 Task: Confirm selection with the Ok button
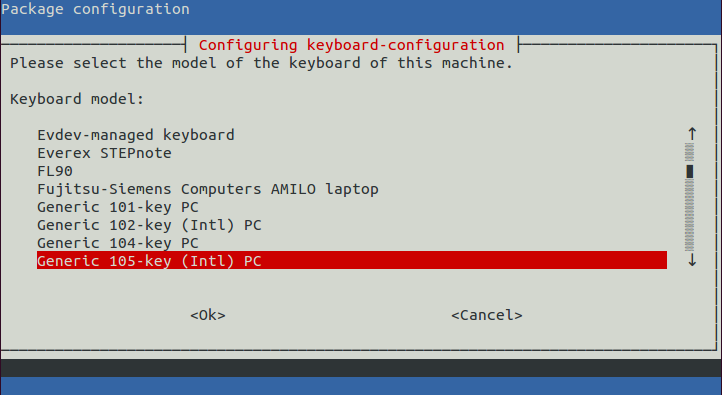point(208,315)
